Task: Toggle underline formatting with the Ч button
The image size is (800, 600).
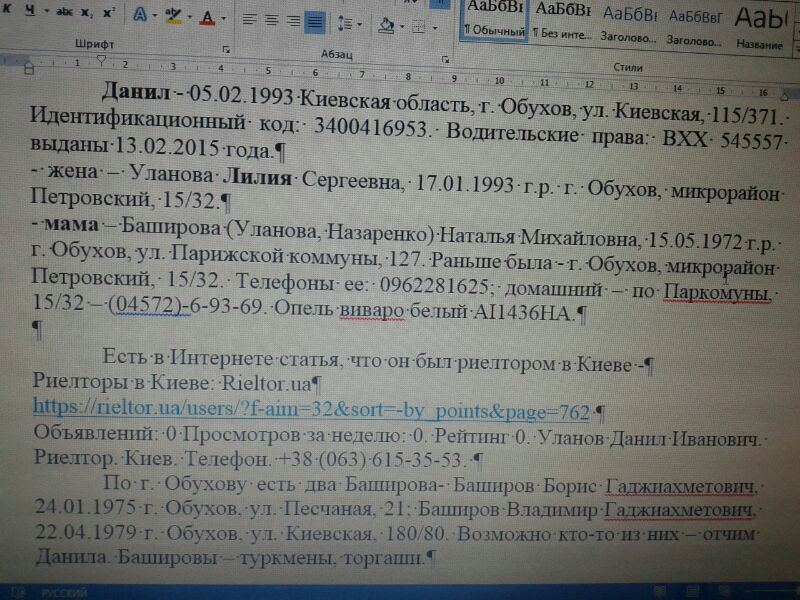Action: point(29,11)
